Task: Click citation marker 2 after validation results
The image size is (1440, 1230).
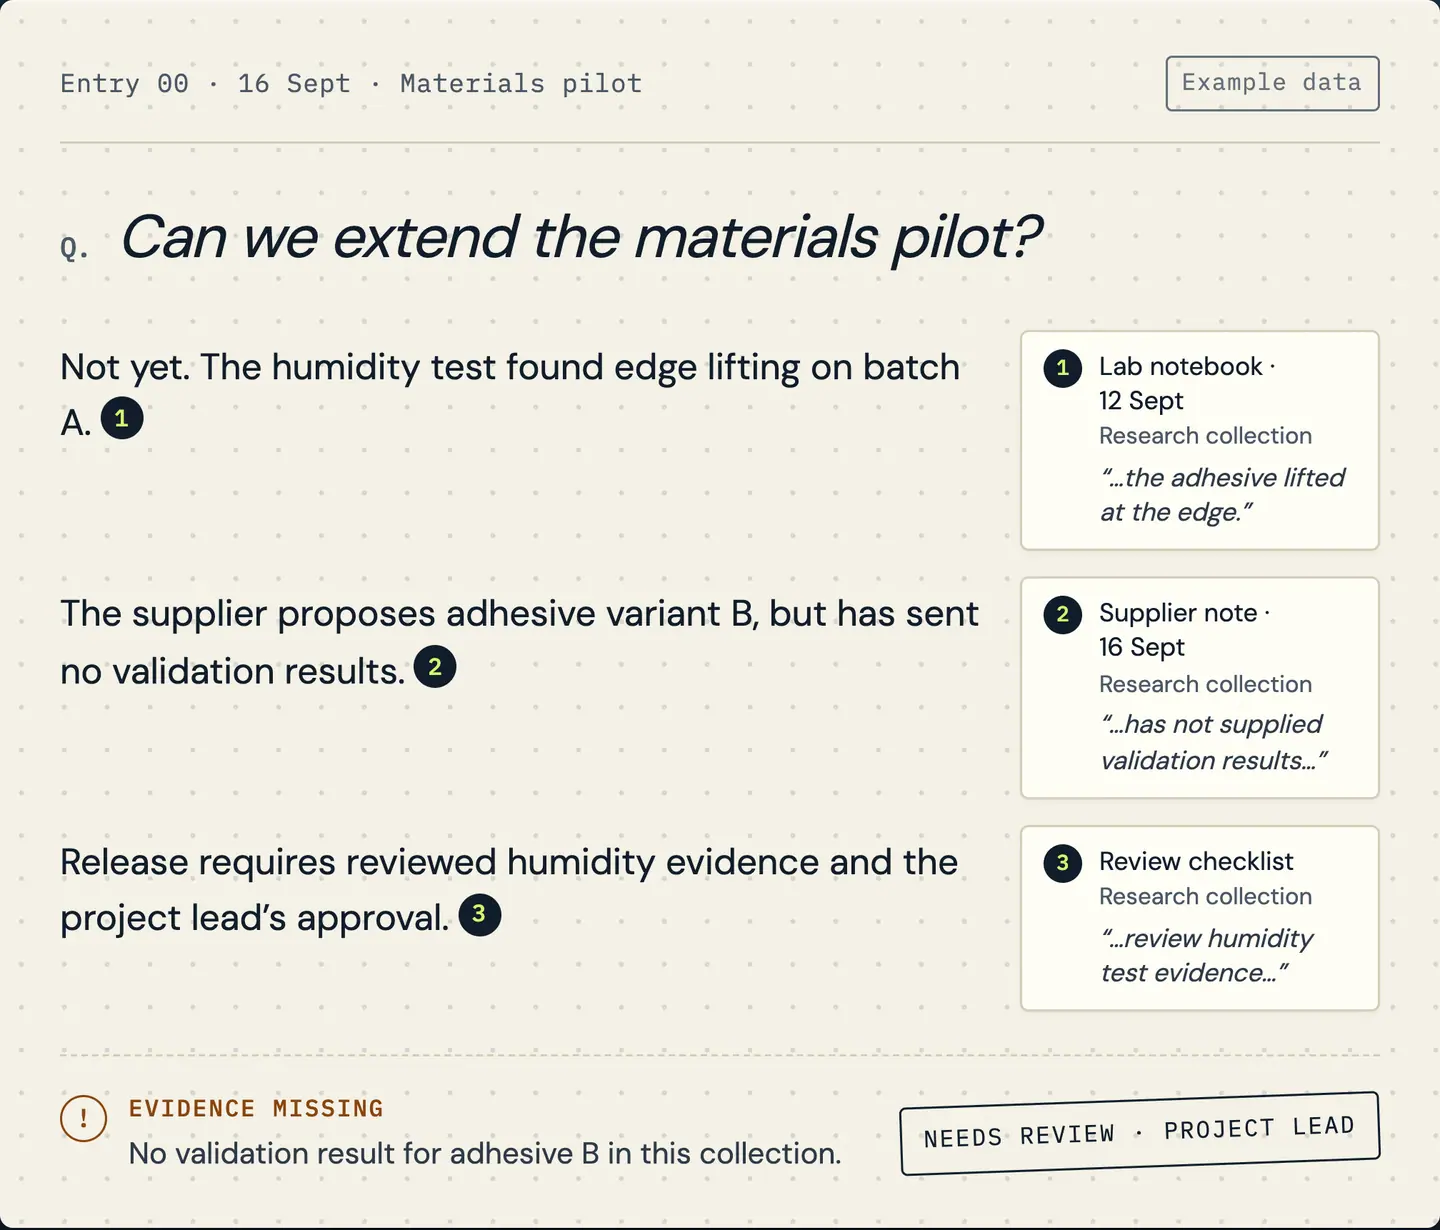Action: pyautogui.click(x=435, y=667)
